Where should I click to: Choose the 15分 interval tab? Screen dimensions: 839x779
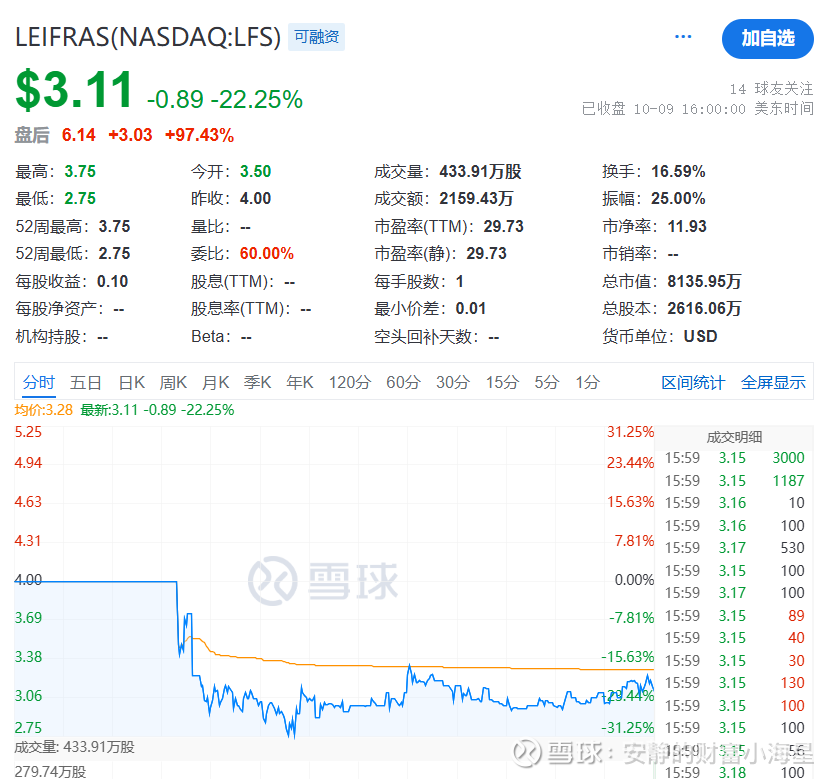point(502,383)
